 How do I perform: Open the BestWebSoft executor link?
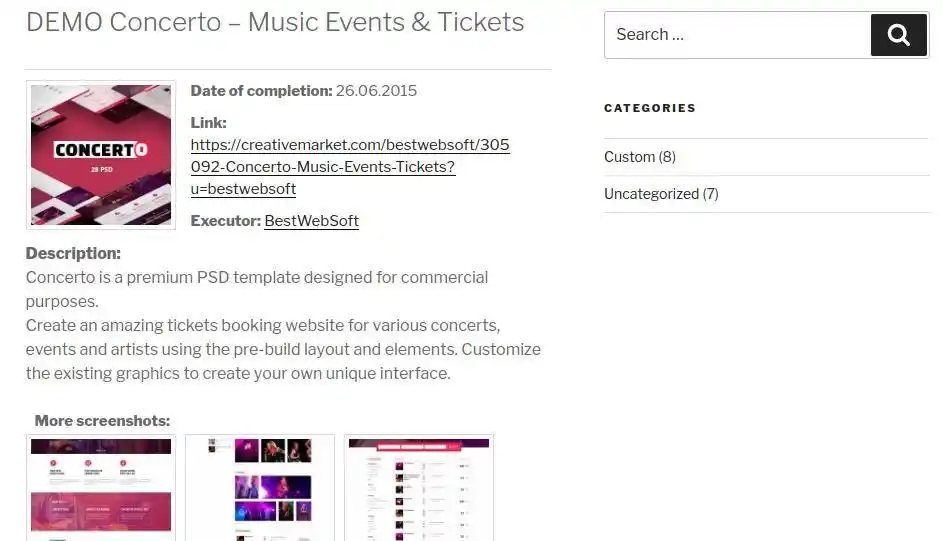[x=311, y=221]
